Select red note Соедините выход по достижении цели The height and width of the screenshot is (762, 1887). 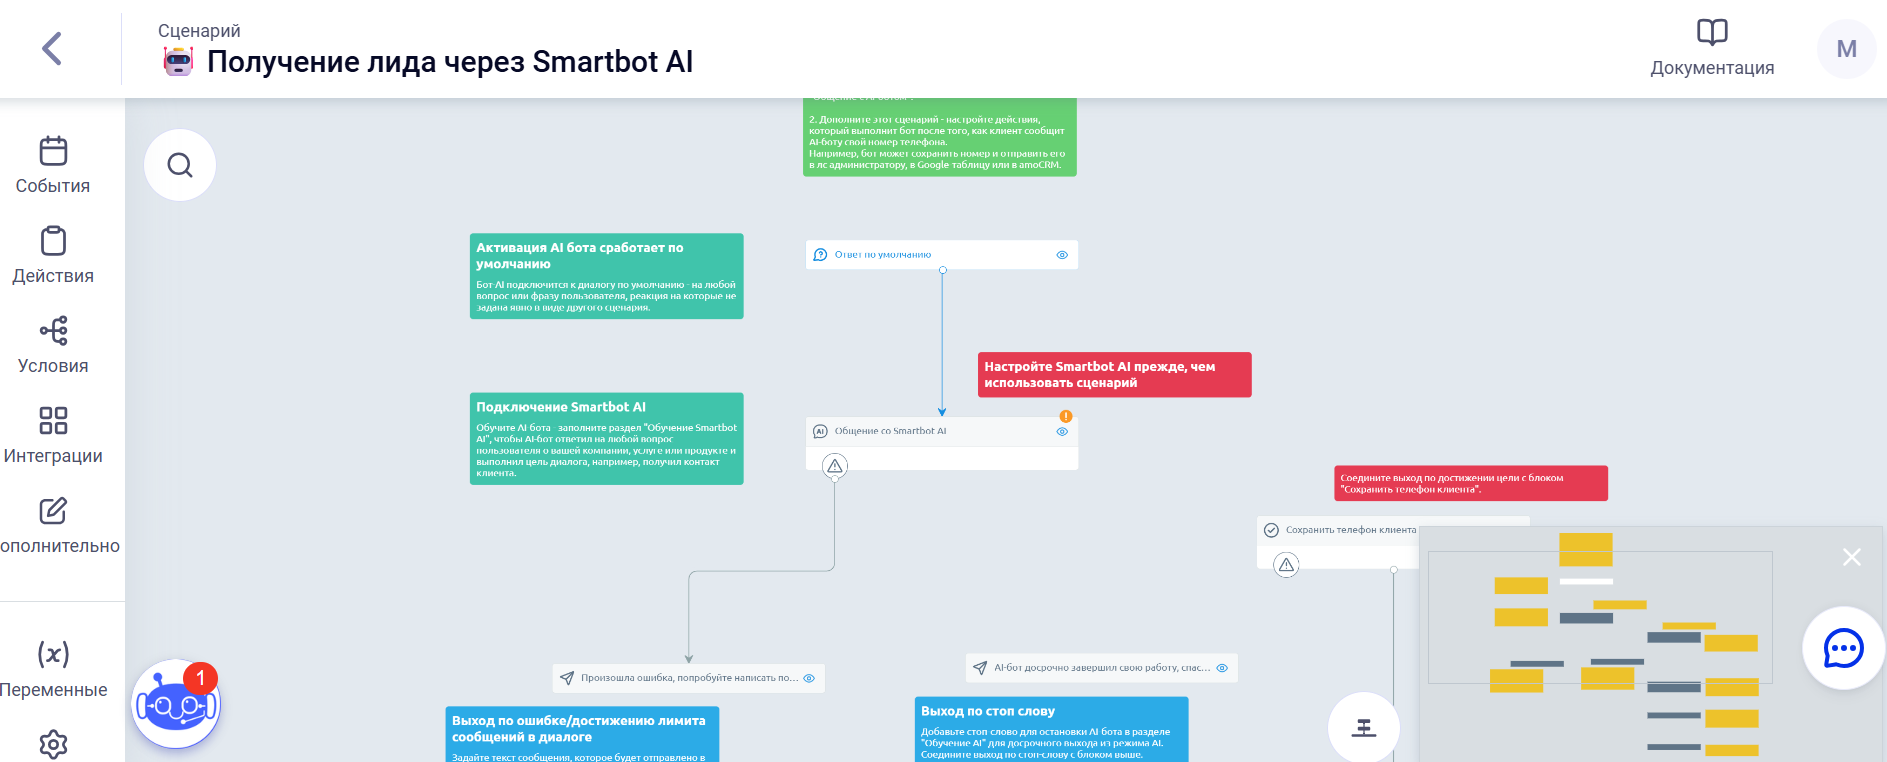1471,483
